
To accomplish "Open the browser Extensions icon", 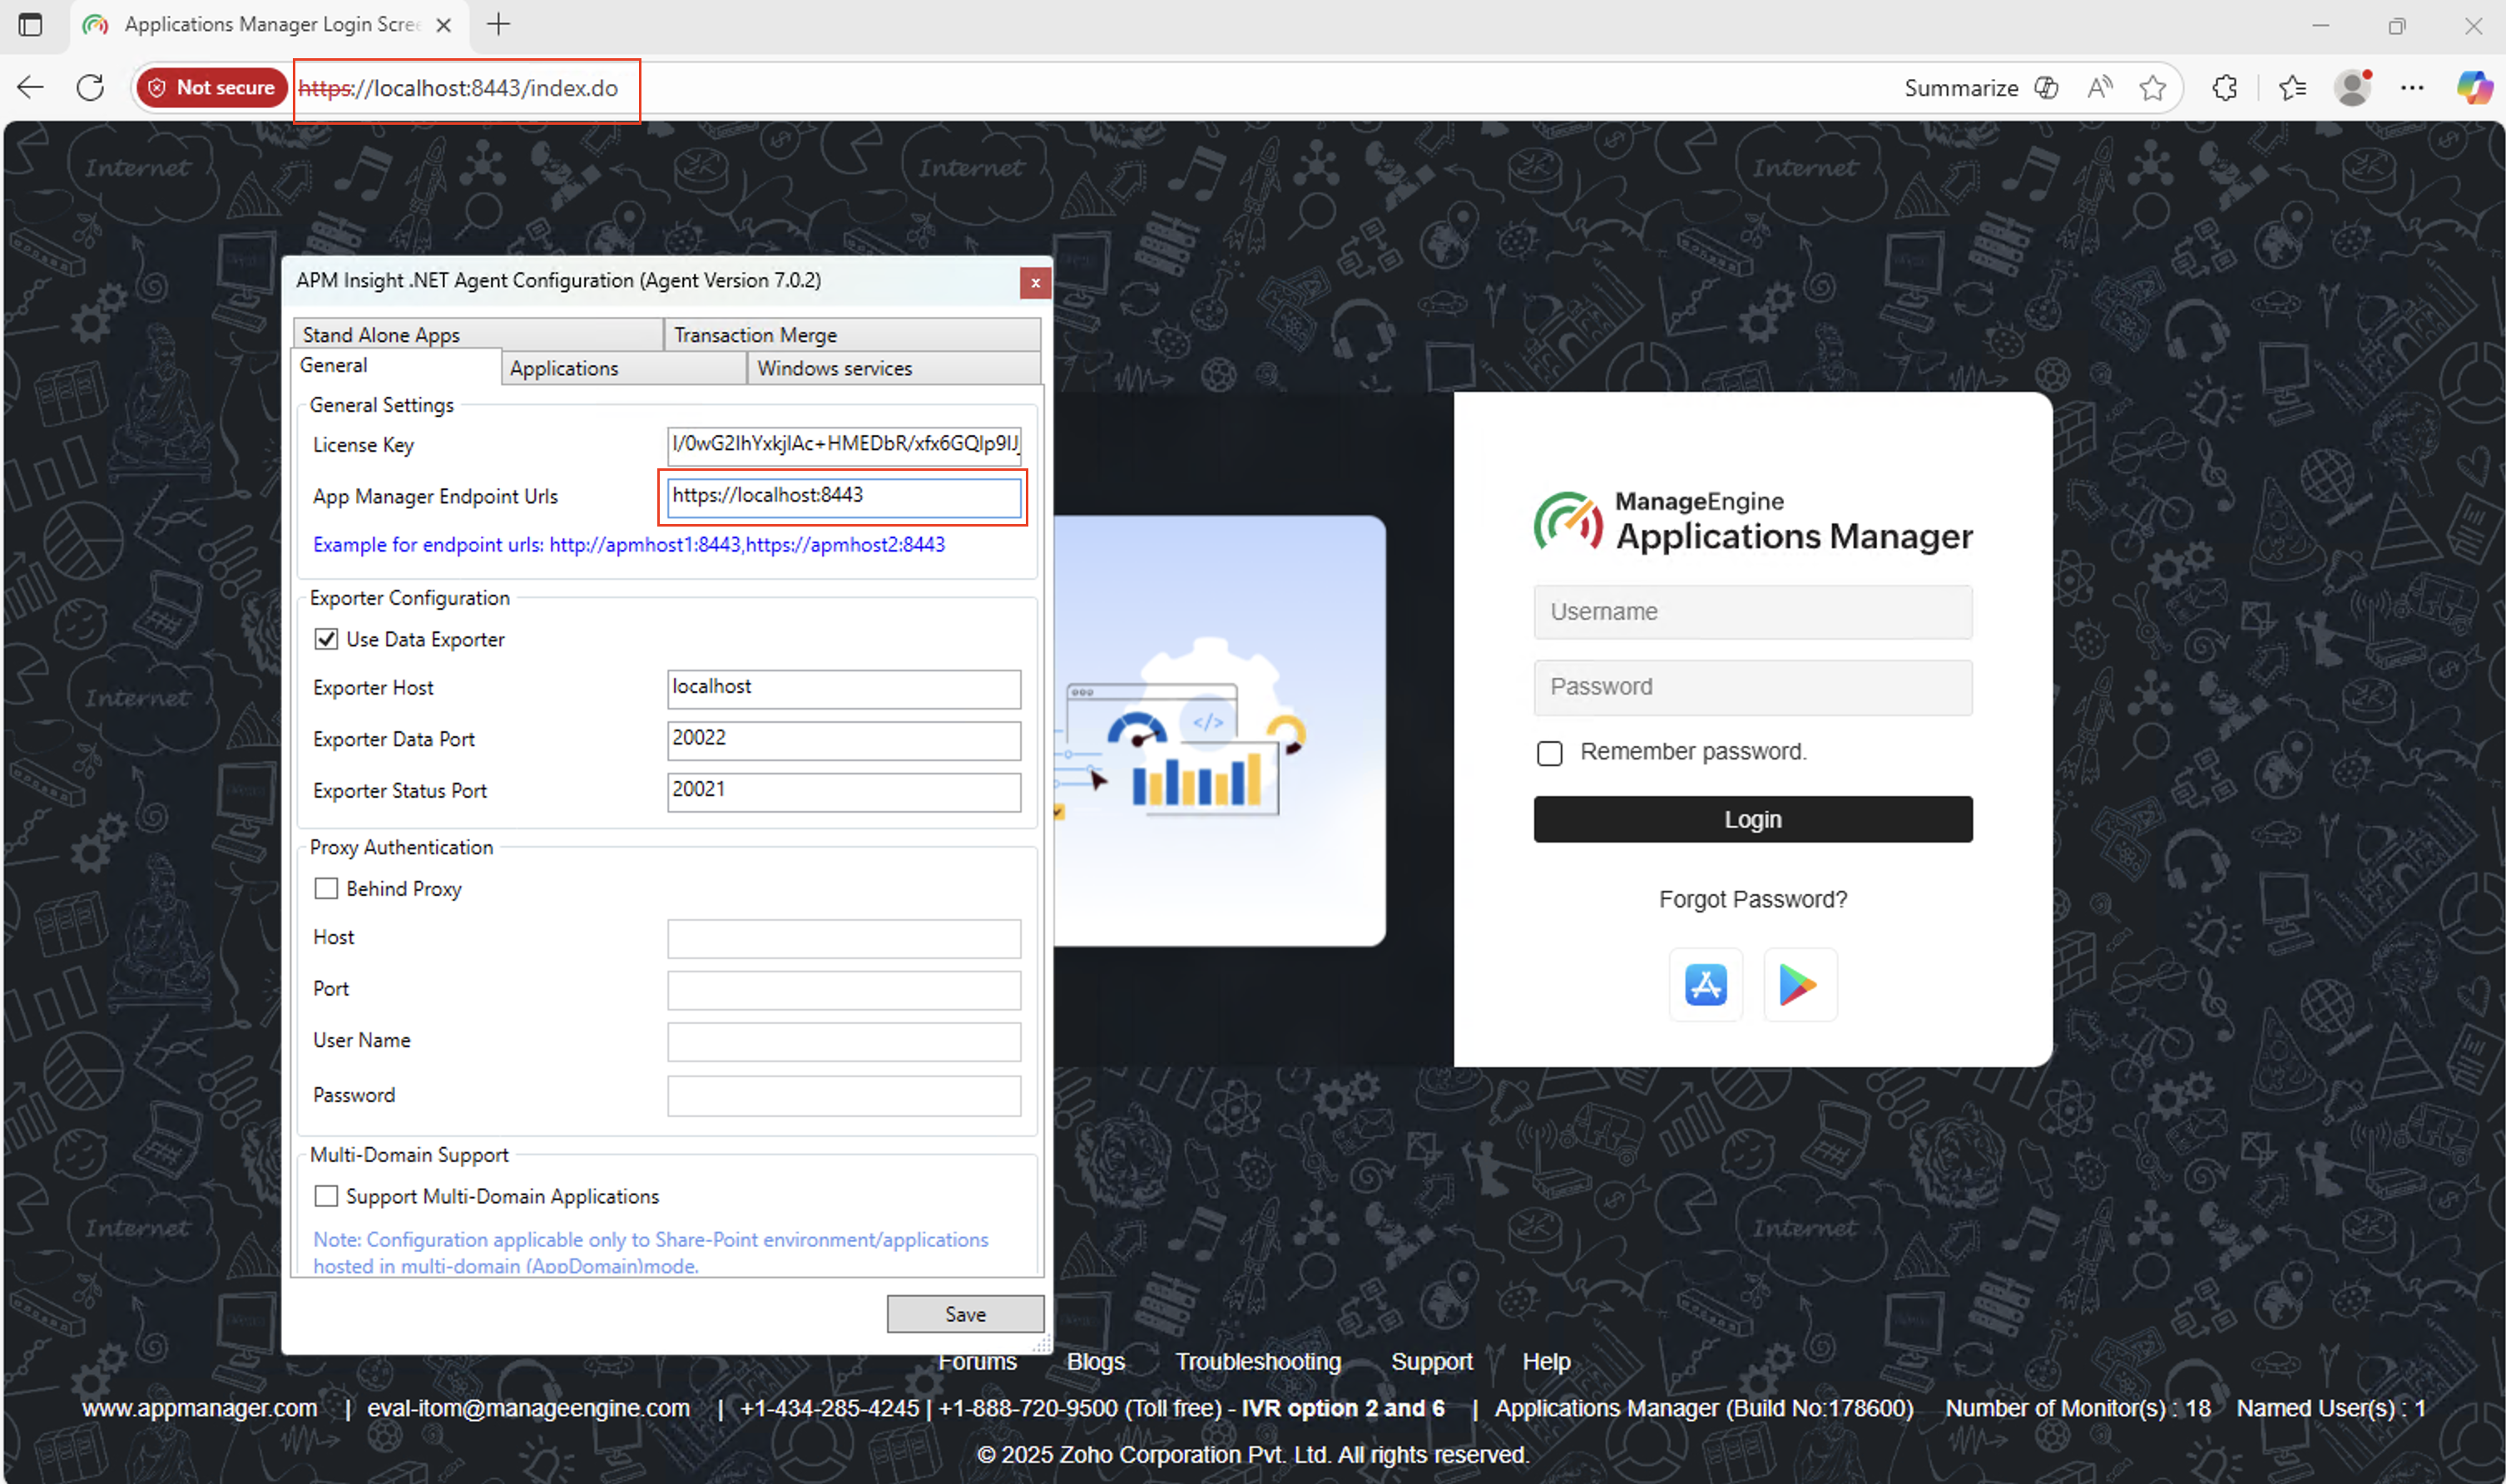I will 2224,88.
